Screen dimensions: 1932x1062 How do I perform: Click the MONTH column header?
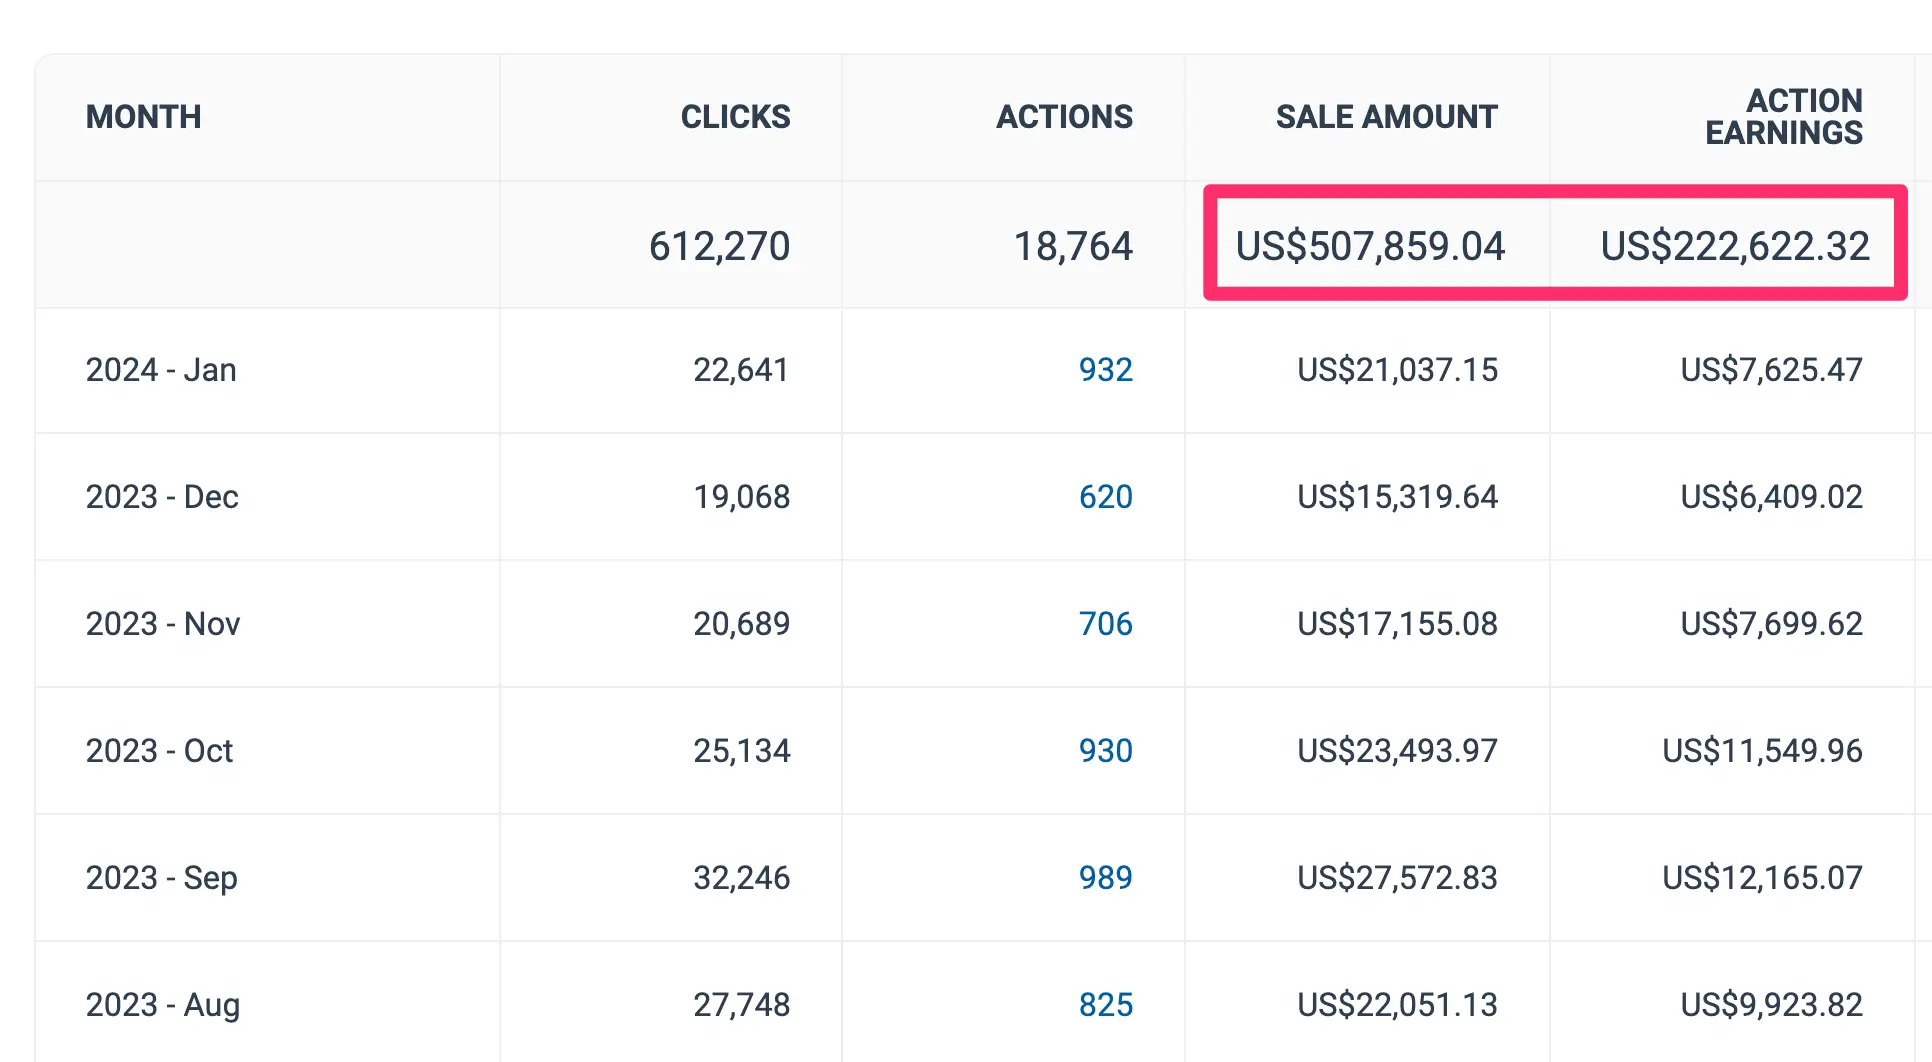pos(143,117)
